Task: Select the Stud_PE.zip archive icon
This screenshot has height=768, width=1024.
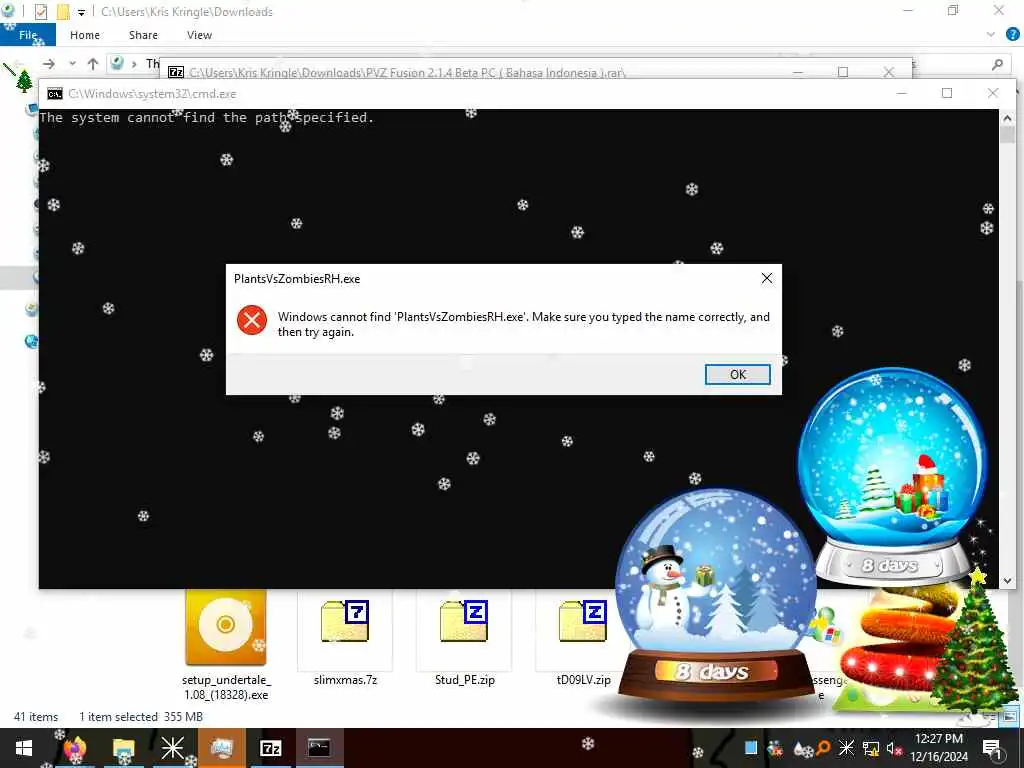Action: pos(464,621)
